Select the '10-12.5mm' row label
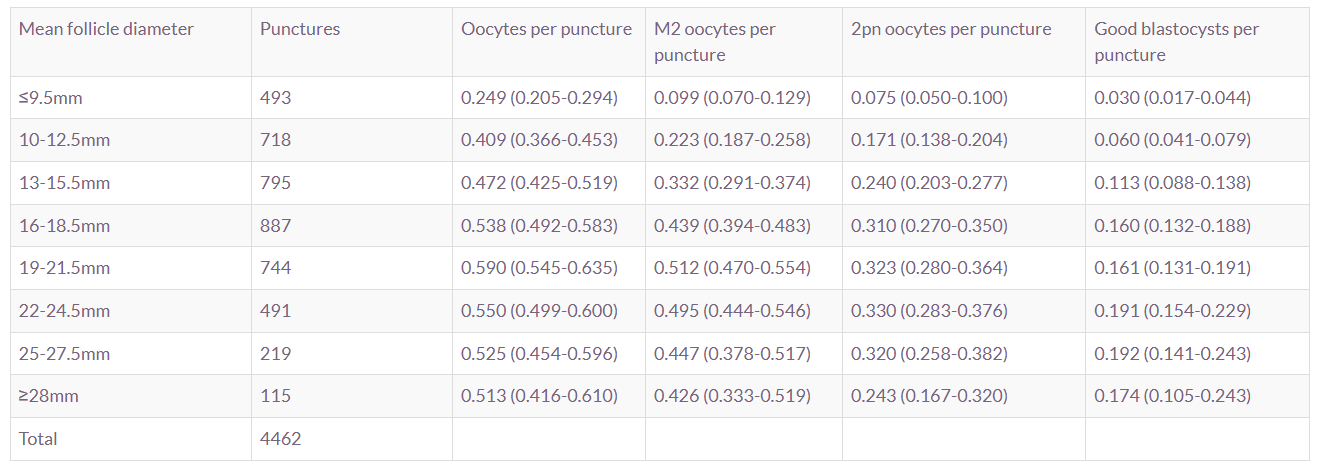 [64, 140]
